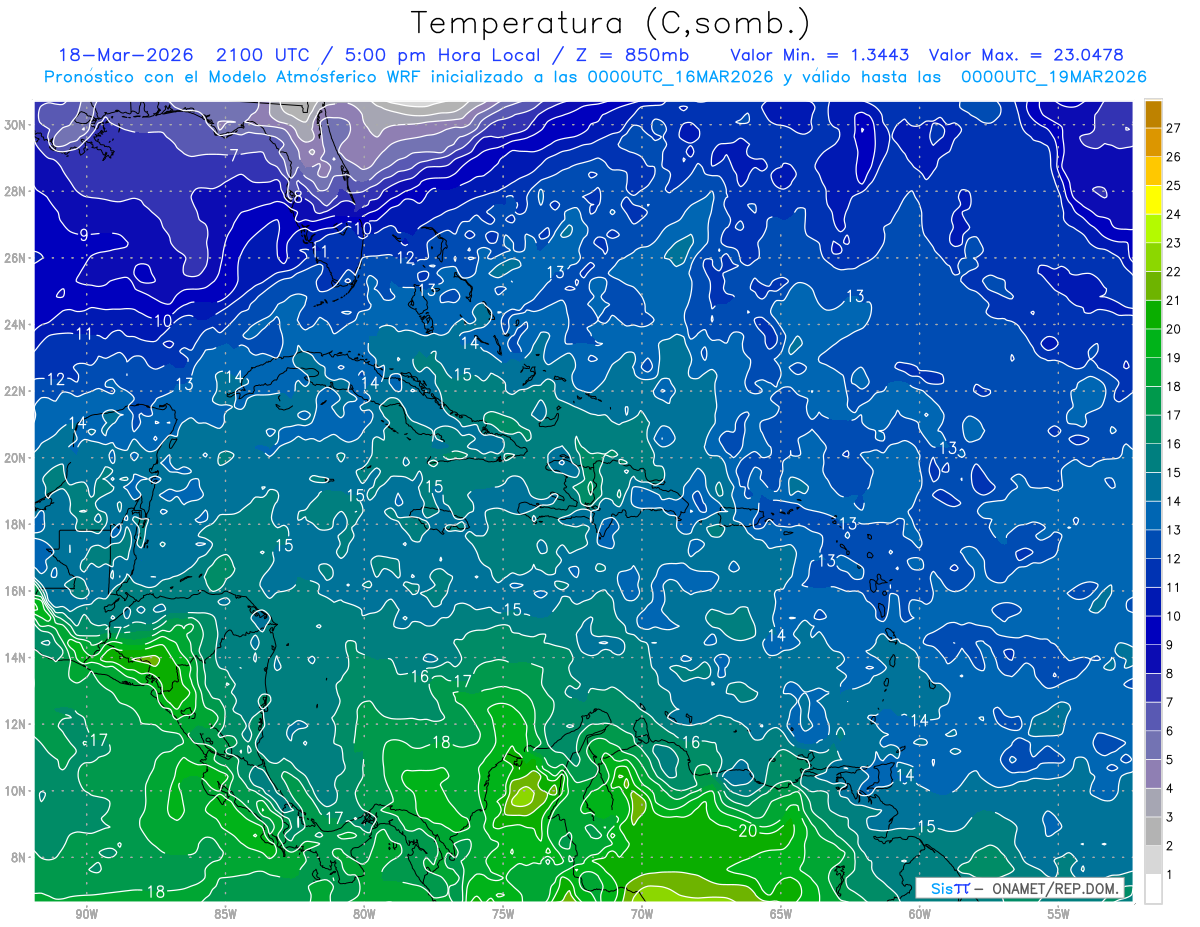Click the legend value label '24'
1200x927 pixels.
[x=1174, y=214]
